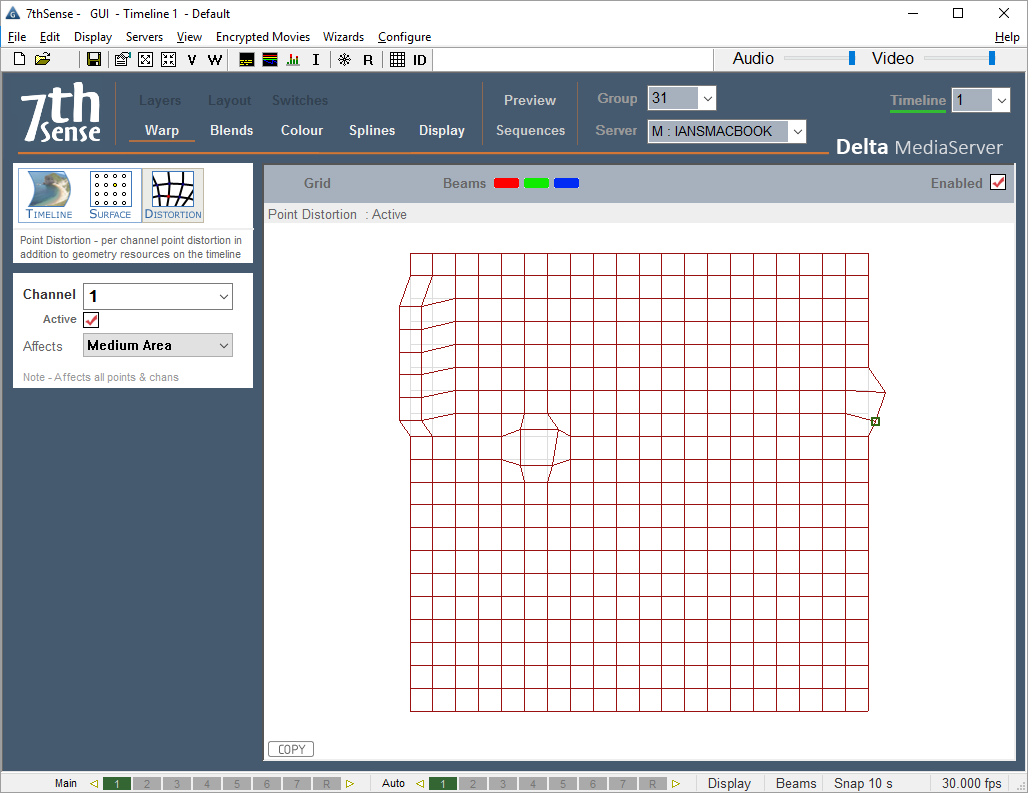Image resolution: width=1028 pixels, height=793 pixels.
Task: Switch to the Blends tab
Action: pyautogui.click(x=231, y=130)
